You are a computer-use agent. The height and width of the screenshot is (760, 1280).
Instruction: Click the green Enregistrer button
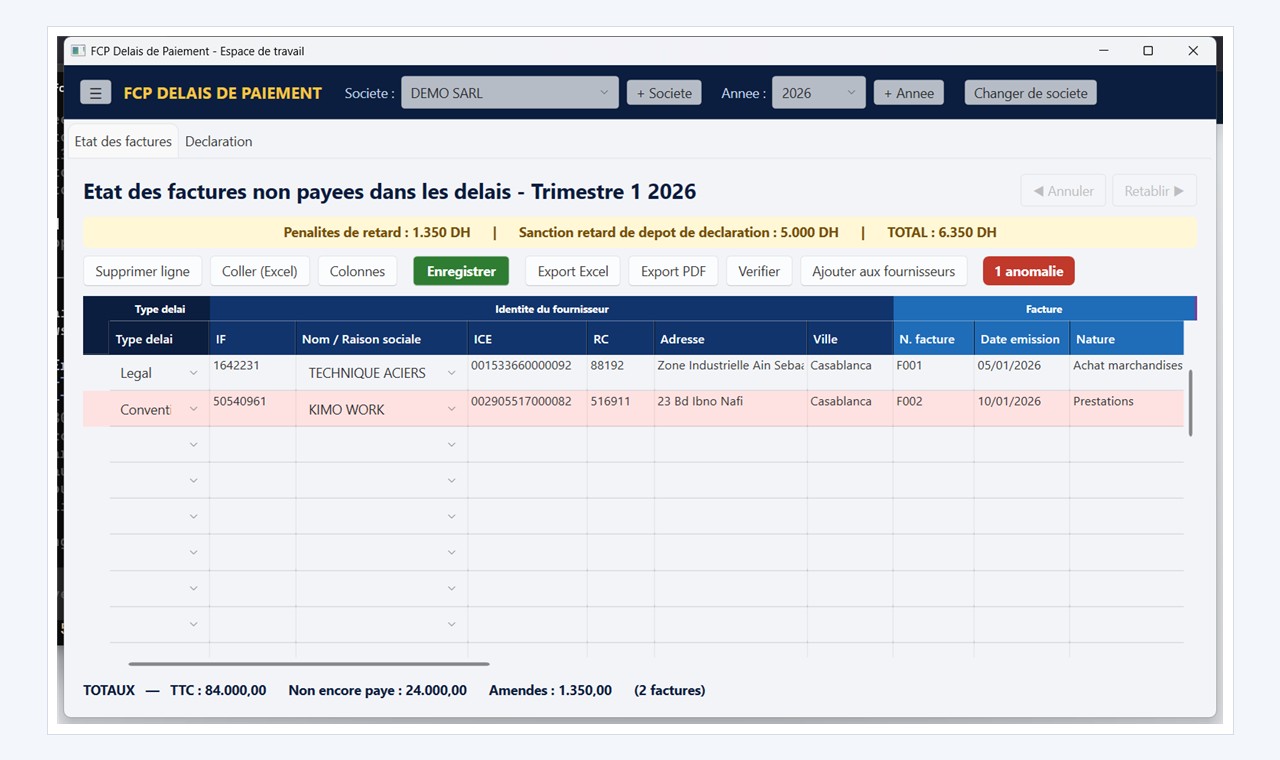461,271
